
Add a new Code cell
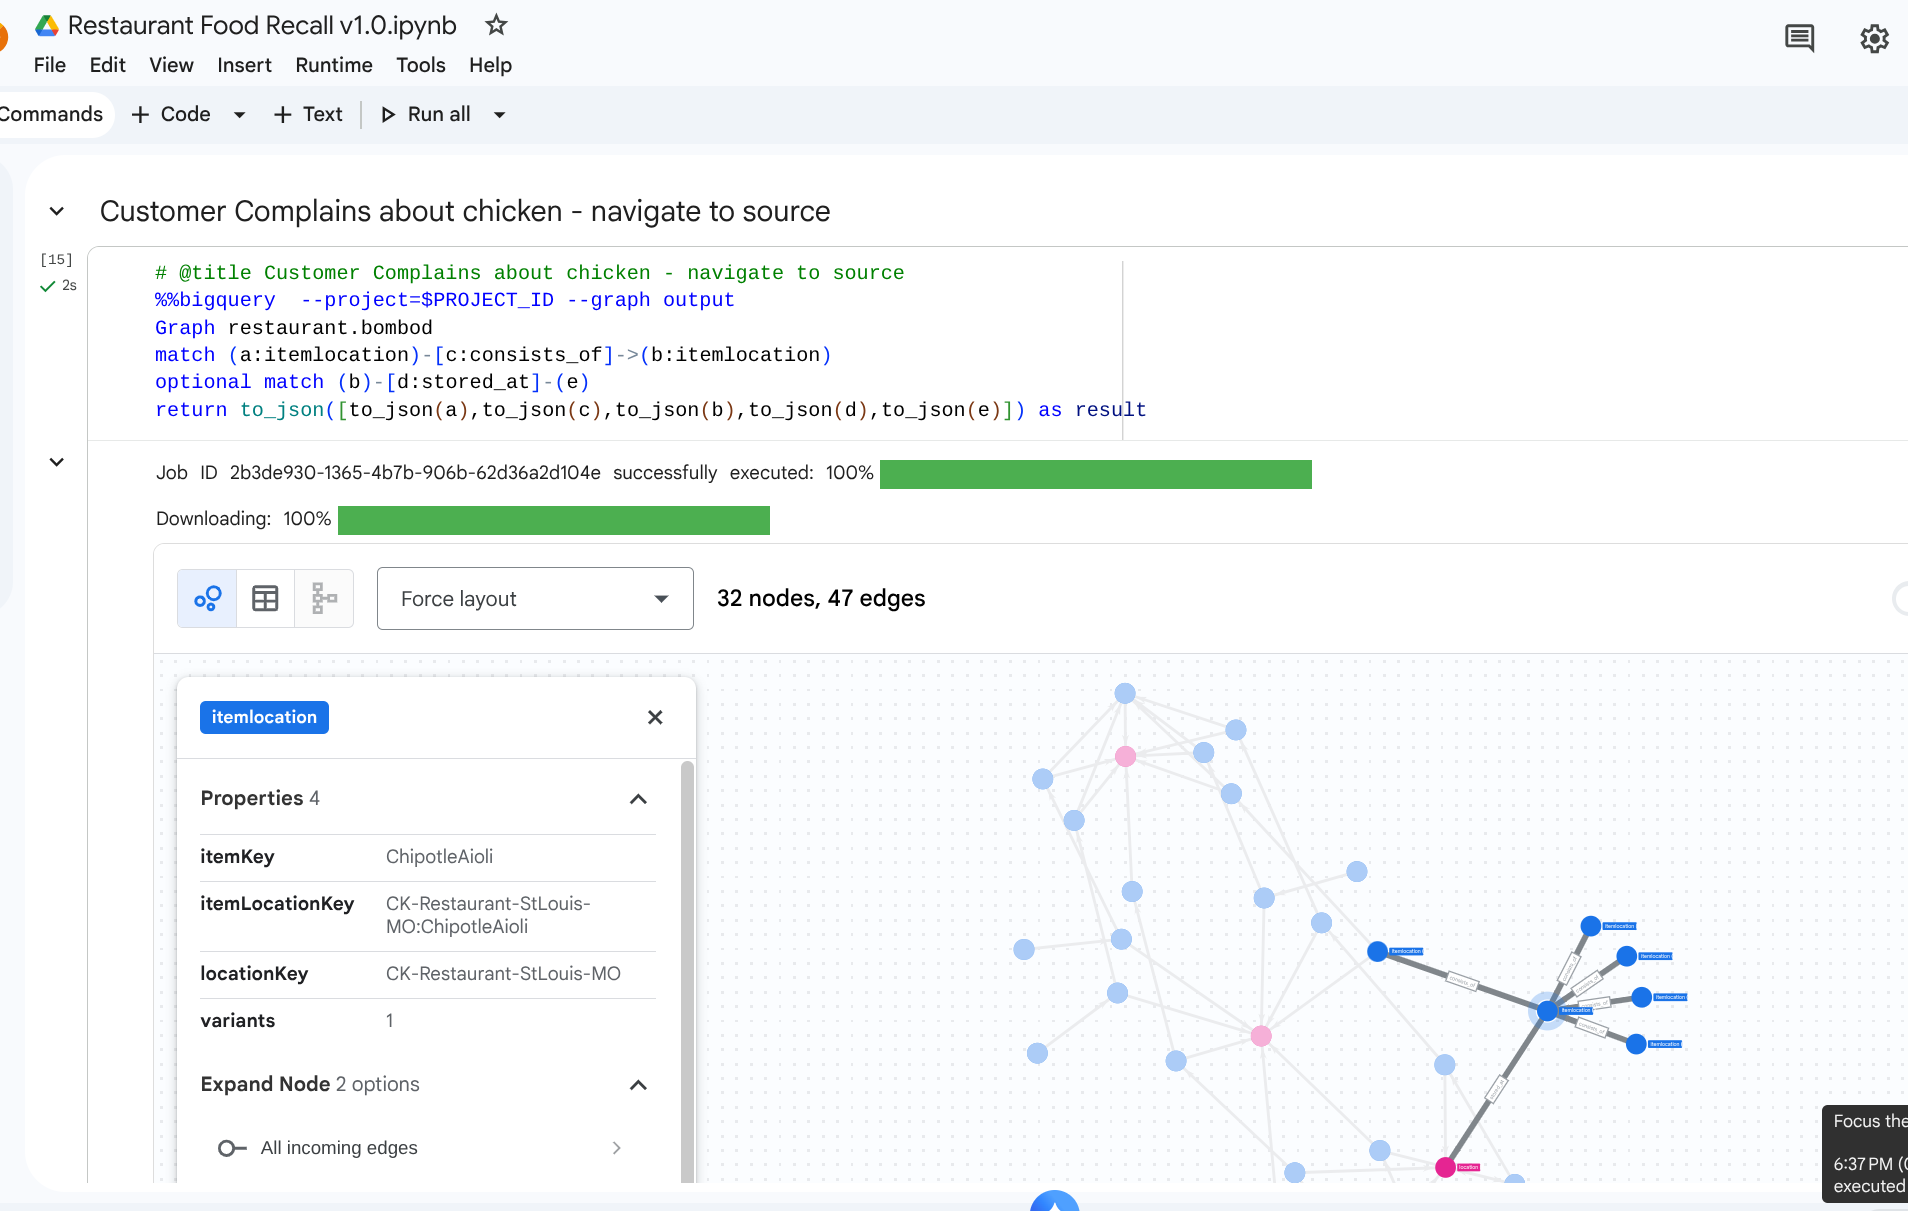171,115
